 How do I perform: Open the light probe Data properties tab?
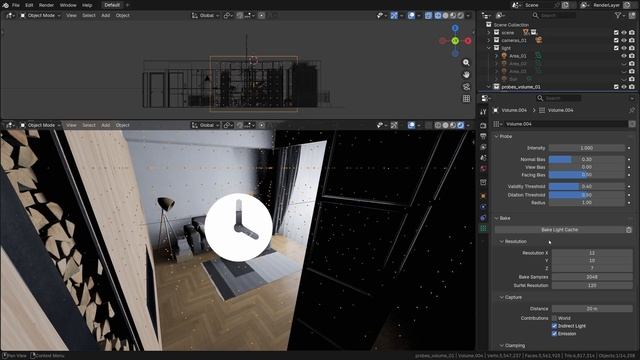point(483,229)
